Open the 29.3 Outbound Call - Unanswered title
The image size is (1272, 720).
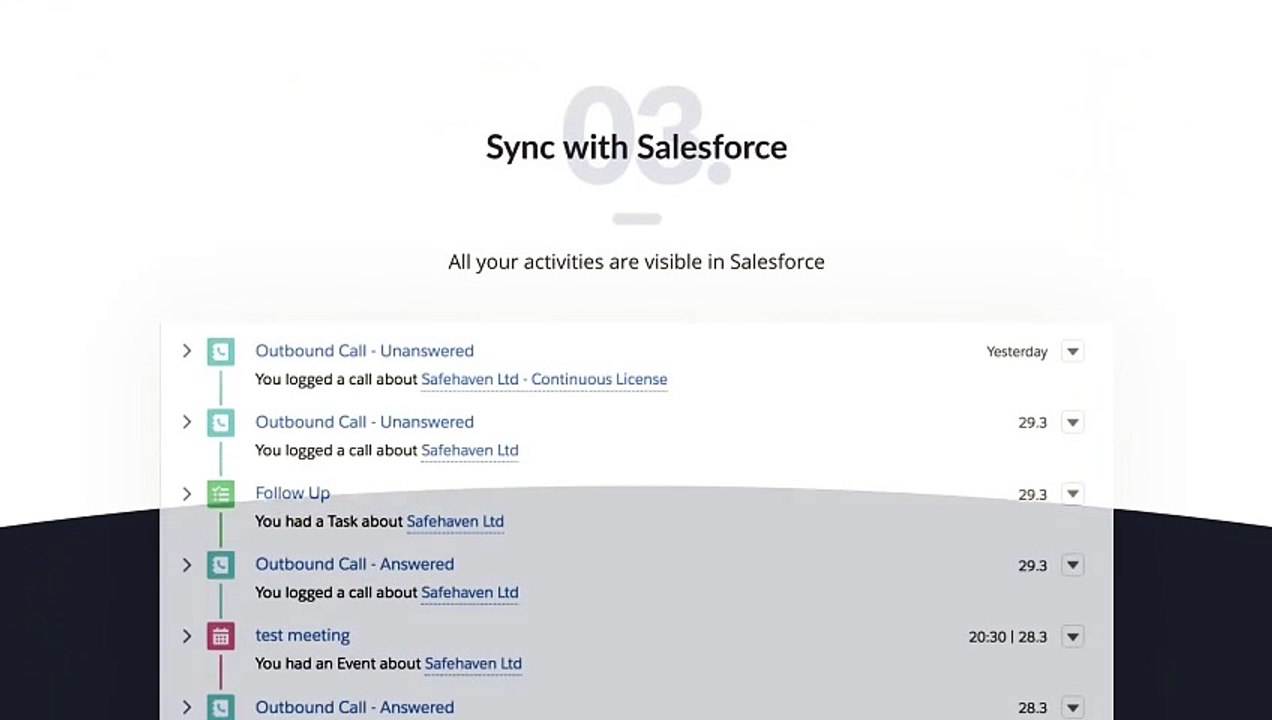click(364, 422)
